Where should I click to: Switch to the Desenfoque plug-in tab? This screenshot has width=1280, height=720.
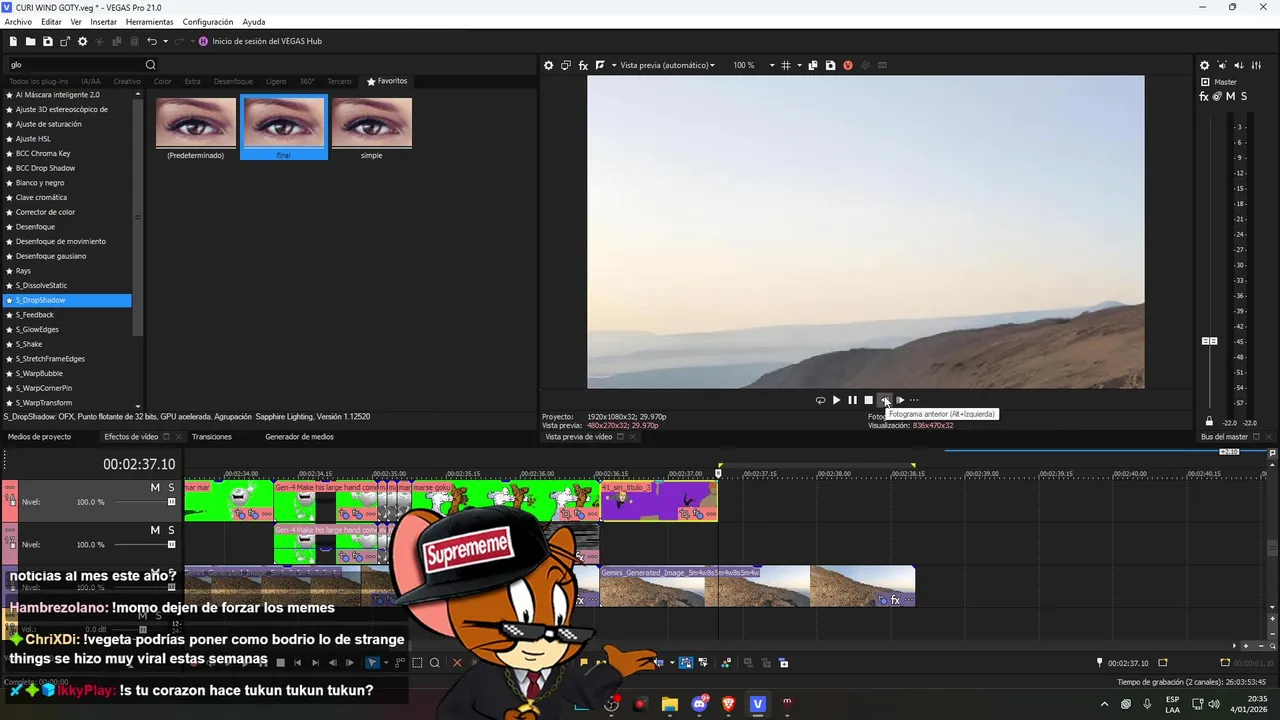[233, 81]
